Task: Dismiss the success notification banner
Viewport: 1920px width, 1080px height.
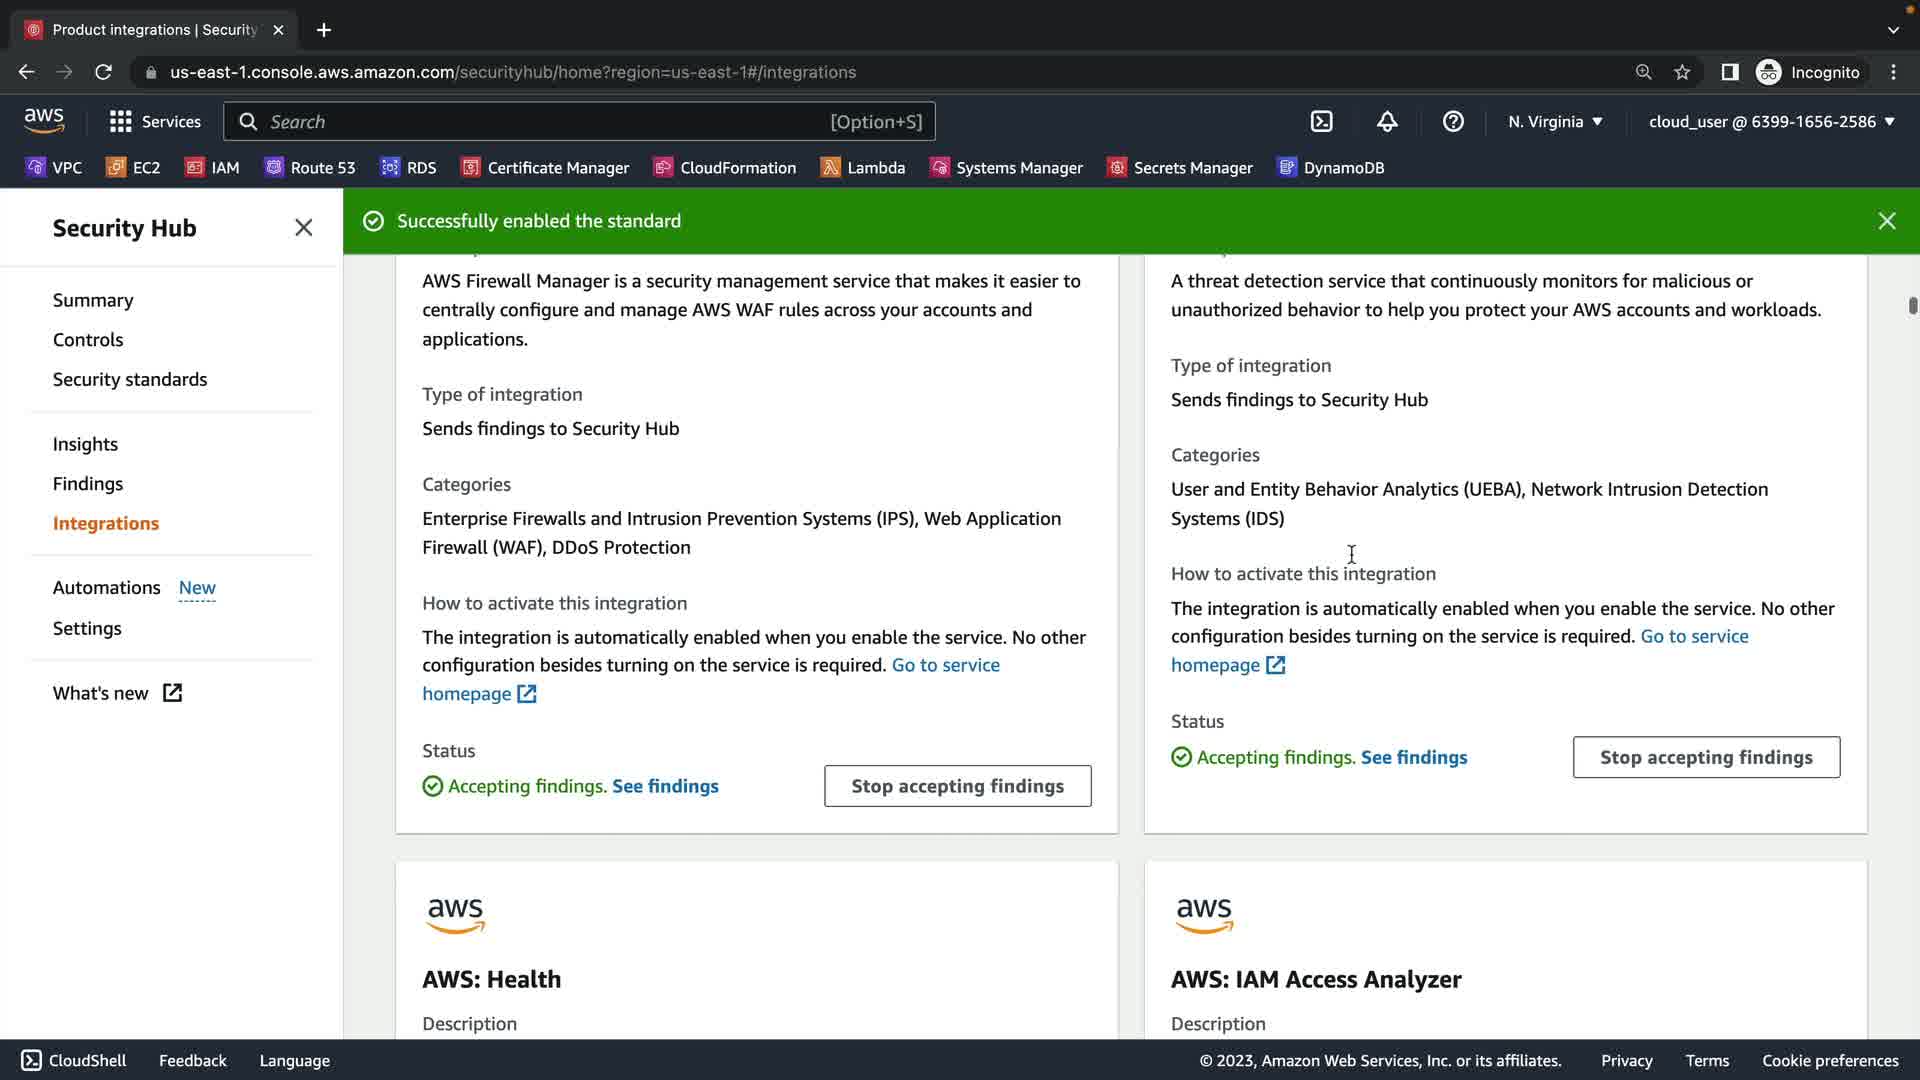Action: point(1886,221)
